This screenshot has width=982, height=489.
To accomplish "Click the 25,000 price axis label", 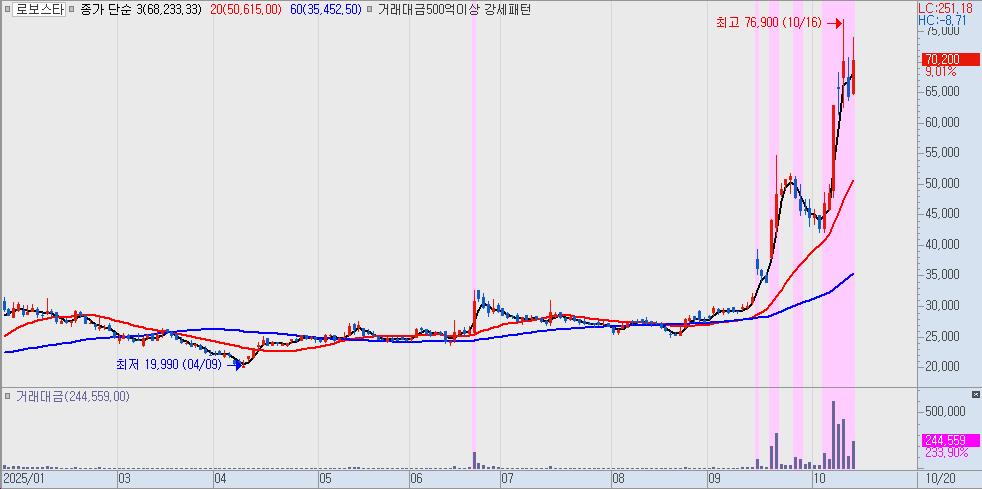I will (x=943, y=336).
